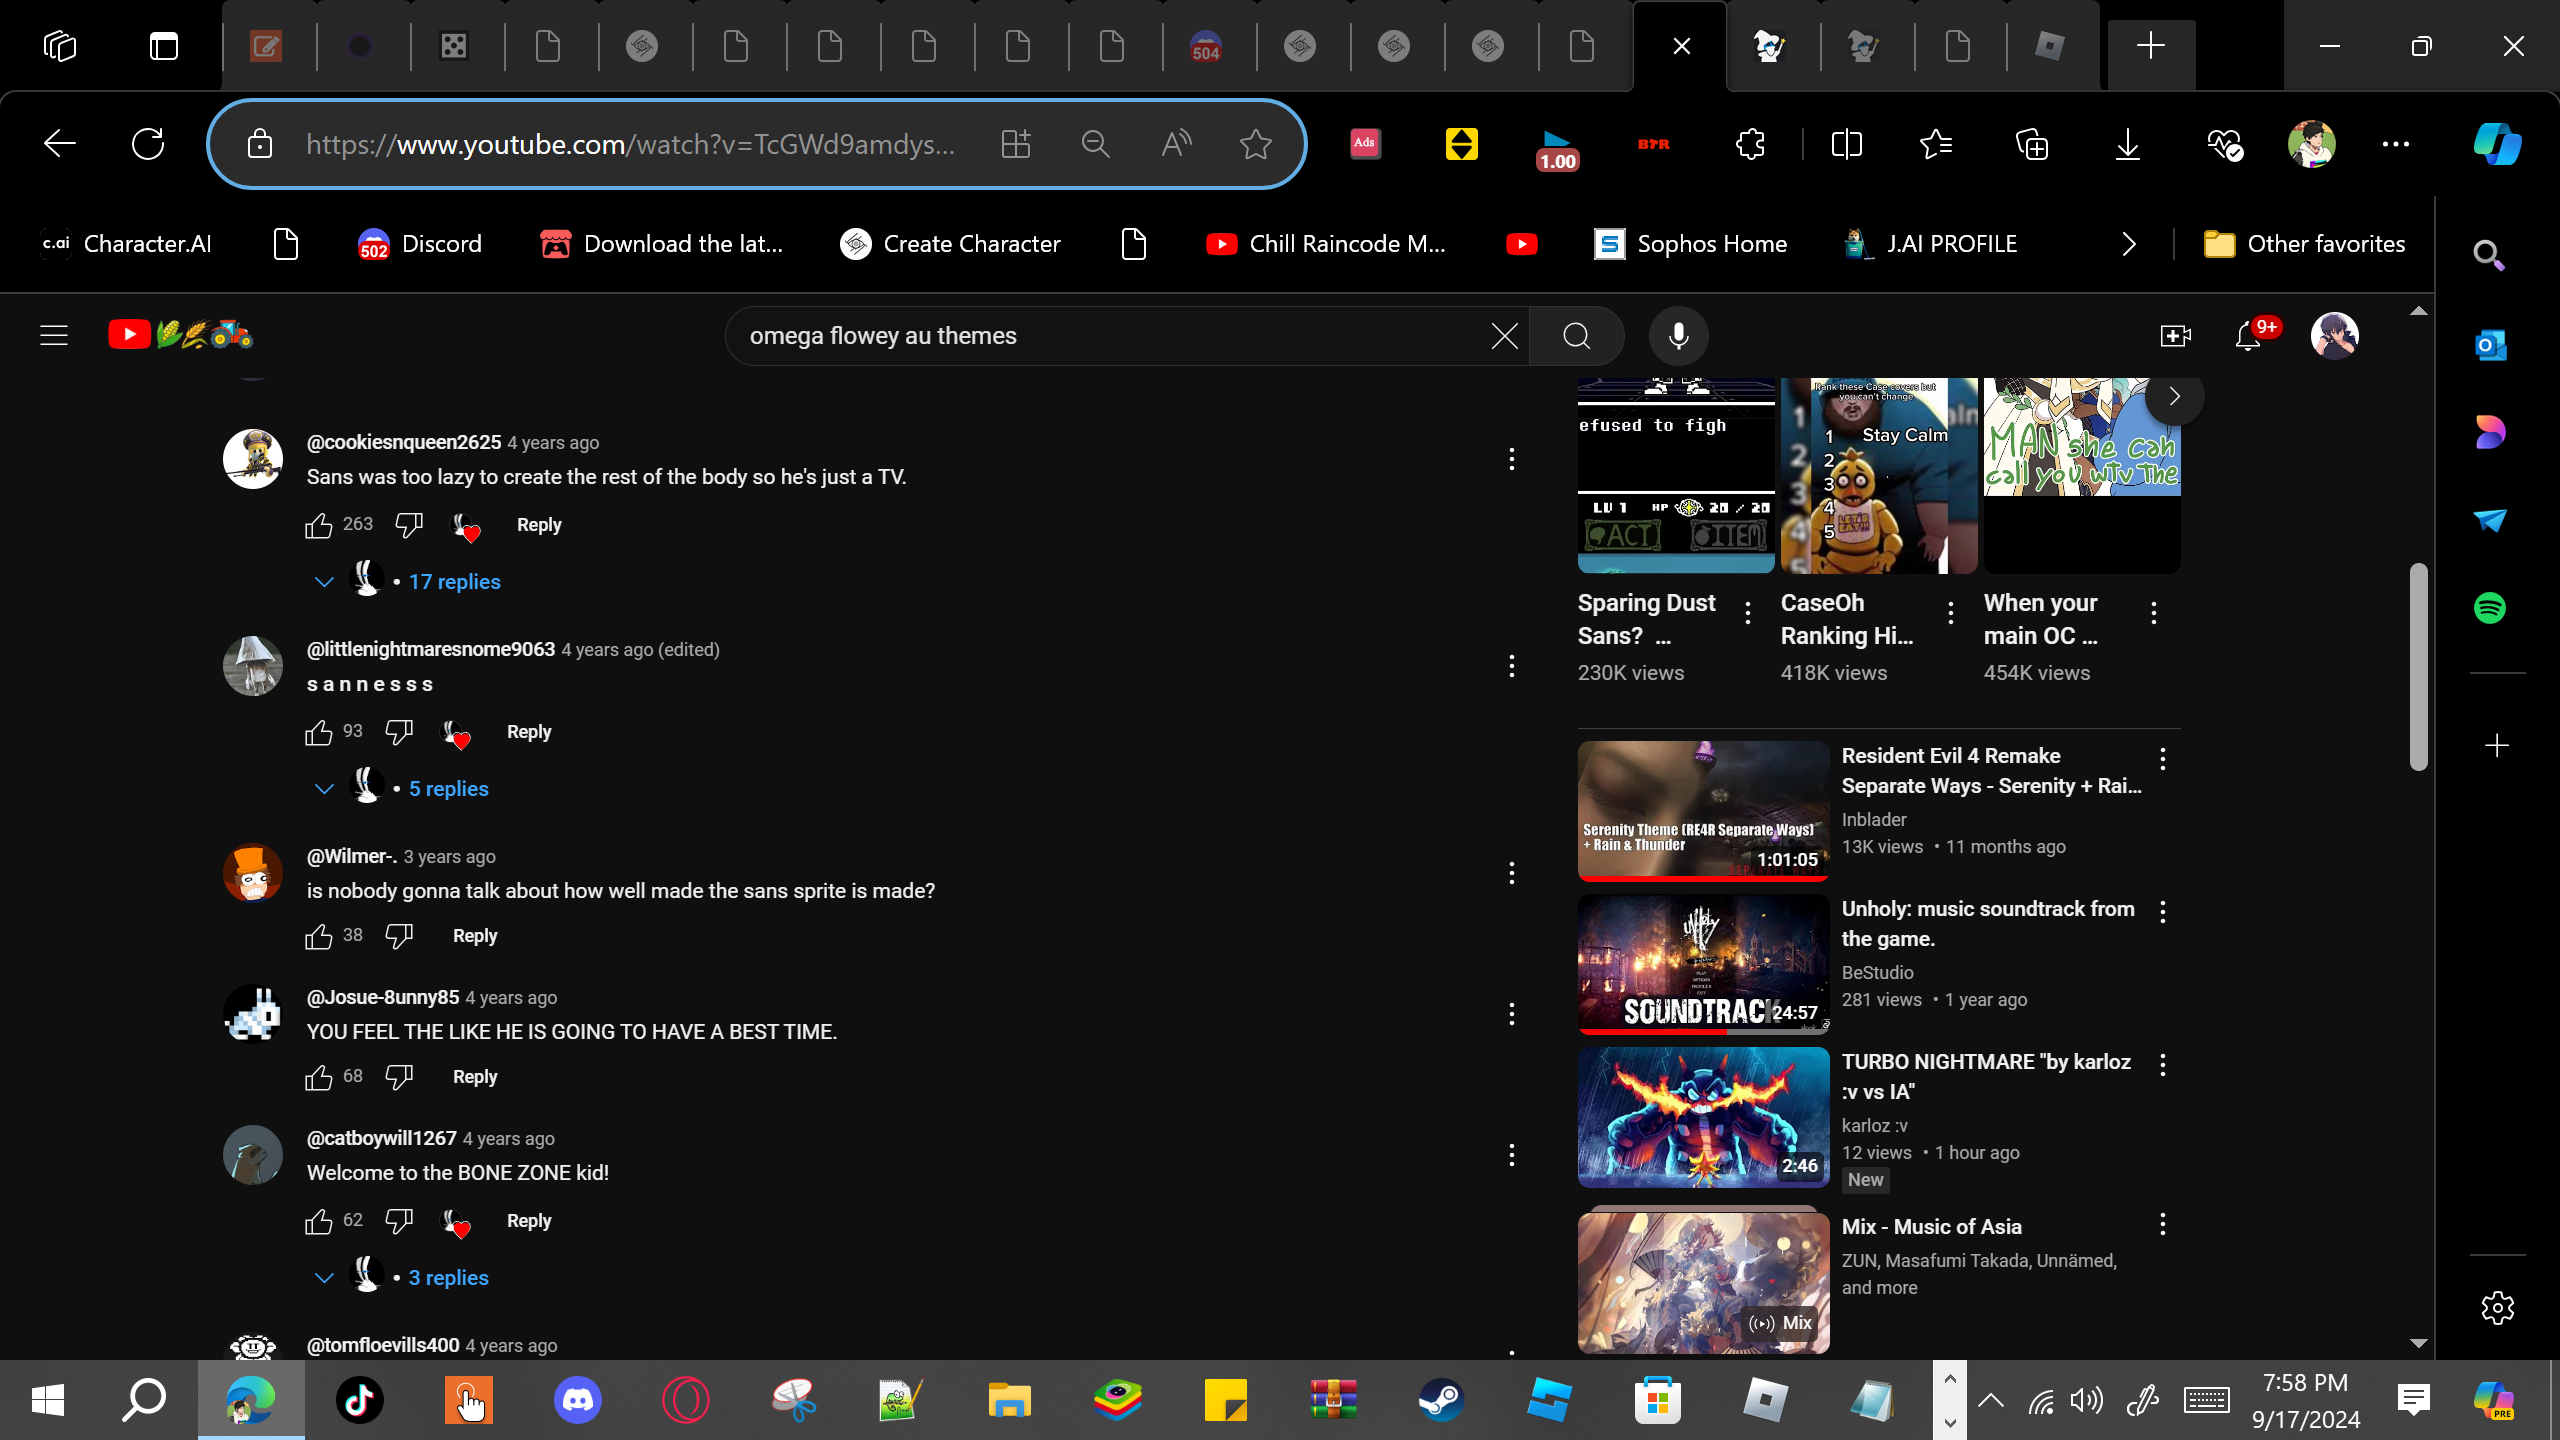Open the Other favorites folder
Viewport: 2560px width, 1440px height.
(x=2304, y=244)
